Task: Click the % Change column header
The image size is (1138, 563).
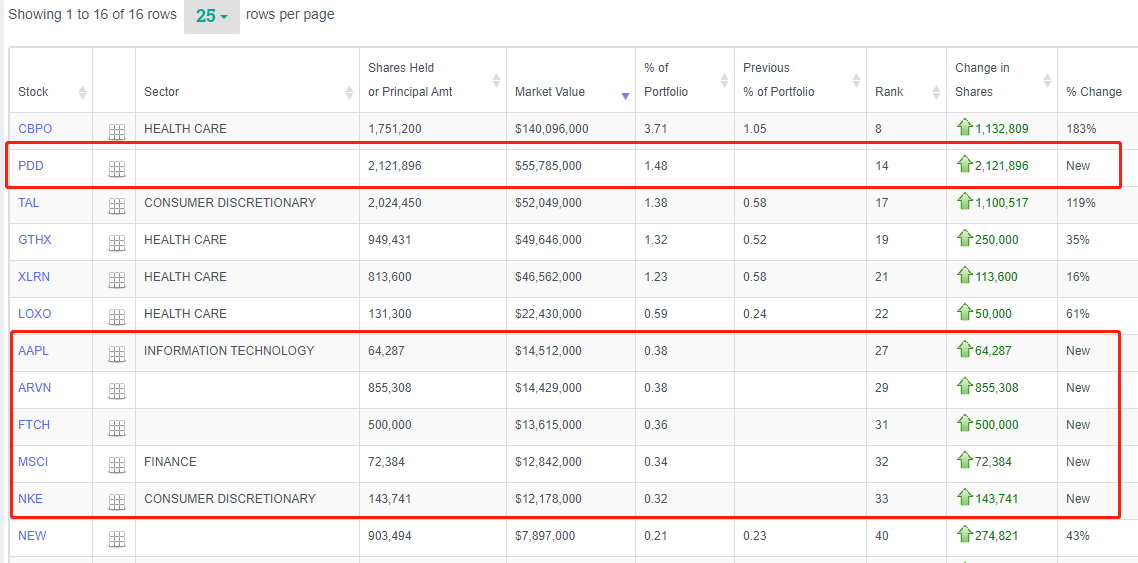Action: [1094, 92]
